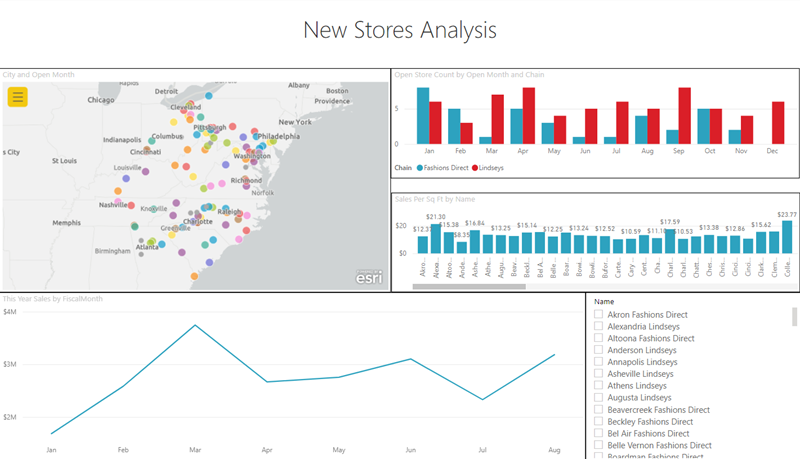
Task: Click the Sales Per Sq Ft by Name title
Action: (x=435, y=199)
